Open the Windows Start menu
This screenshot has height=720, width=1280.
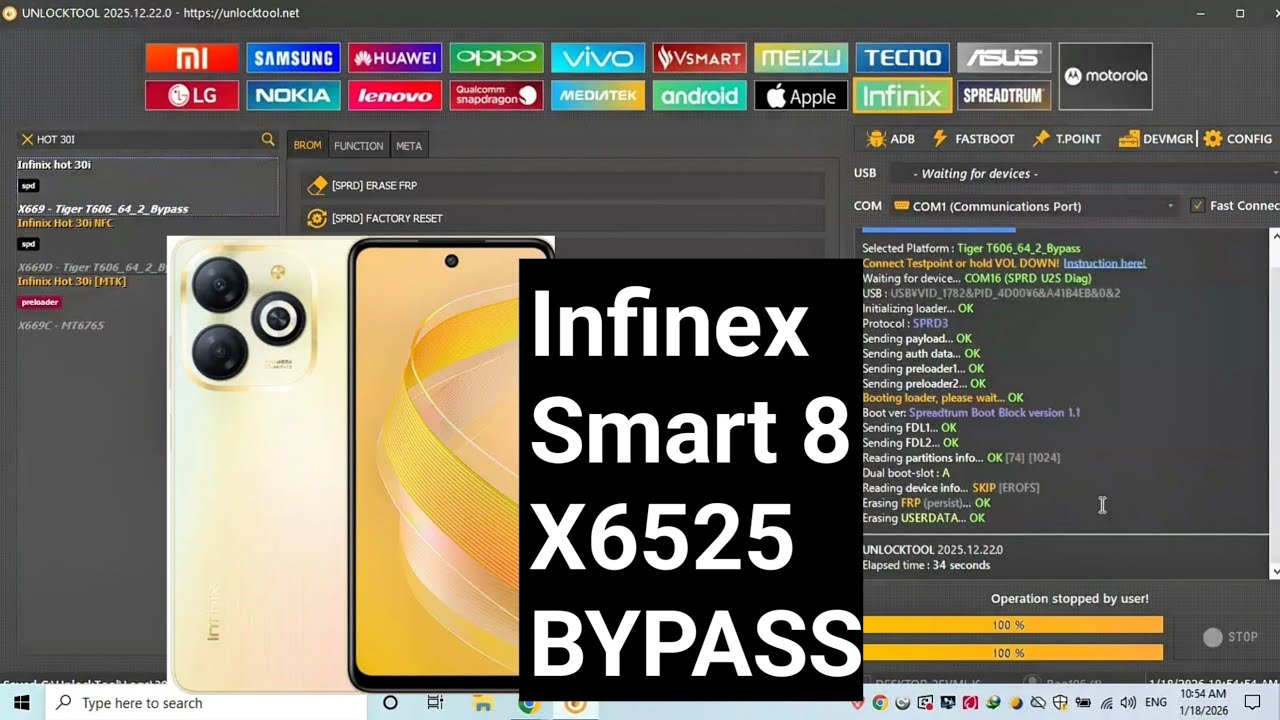22,703
